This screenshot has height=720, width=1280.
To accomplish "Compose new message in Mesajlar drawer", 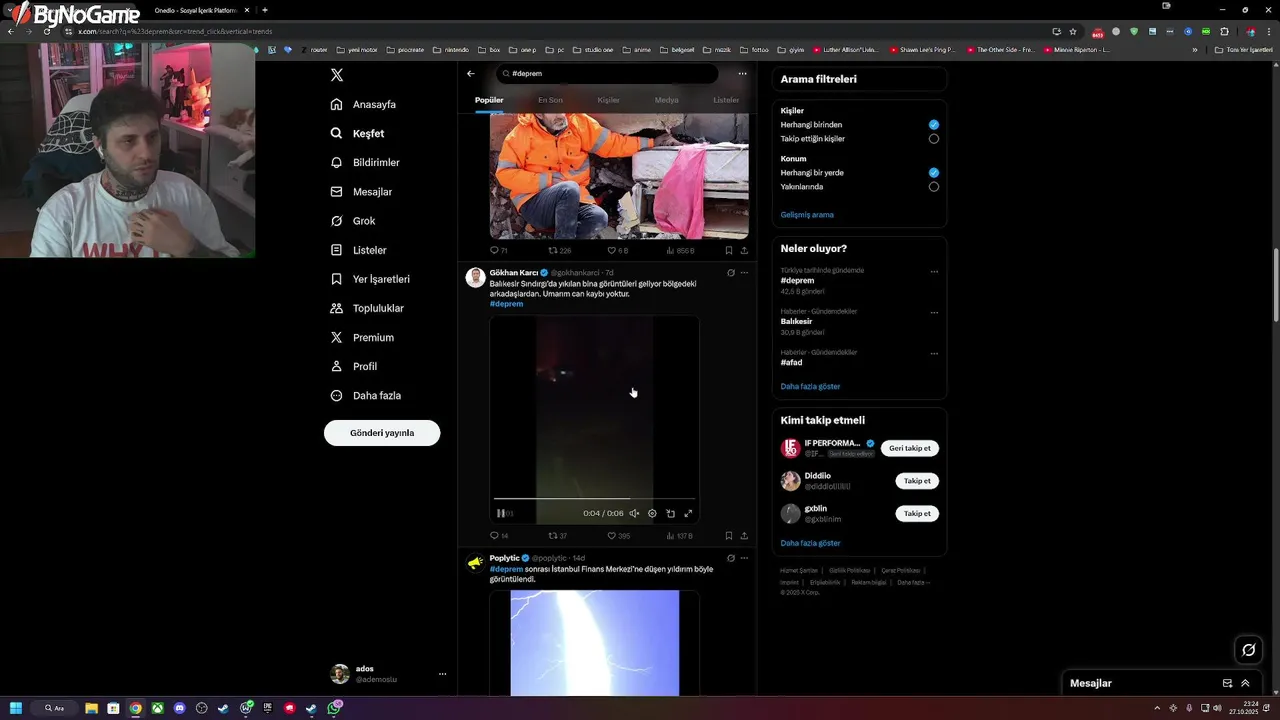I will (1227, 683).
